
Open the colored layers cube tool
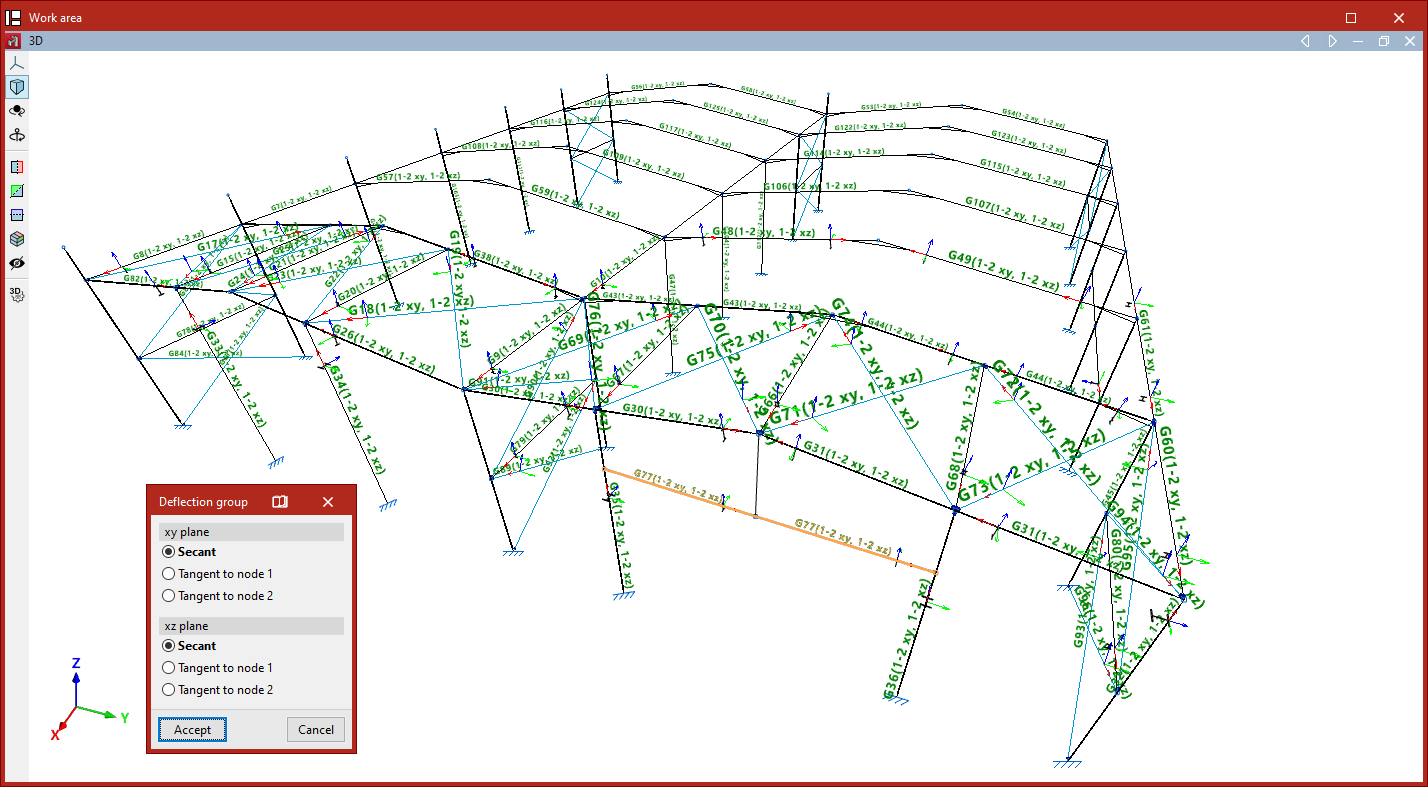click(17, 239)
